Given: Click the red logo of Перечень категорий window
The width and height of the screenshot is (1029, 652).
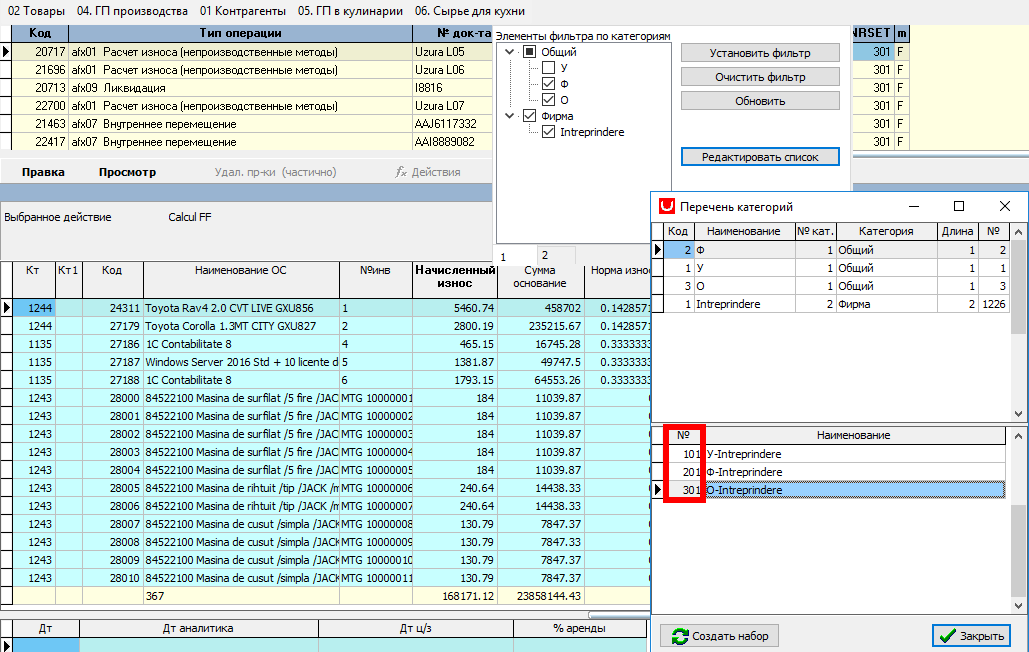Looking at the screenshot, I should click(667, 206).
